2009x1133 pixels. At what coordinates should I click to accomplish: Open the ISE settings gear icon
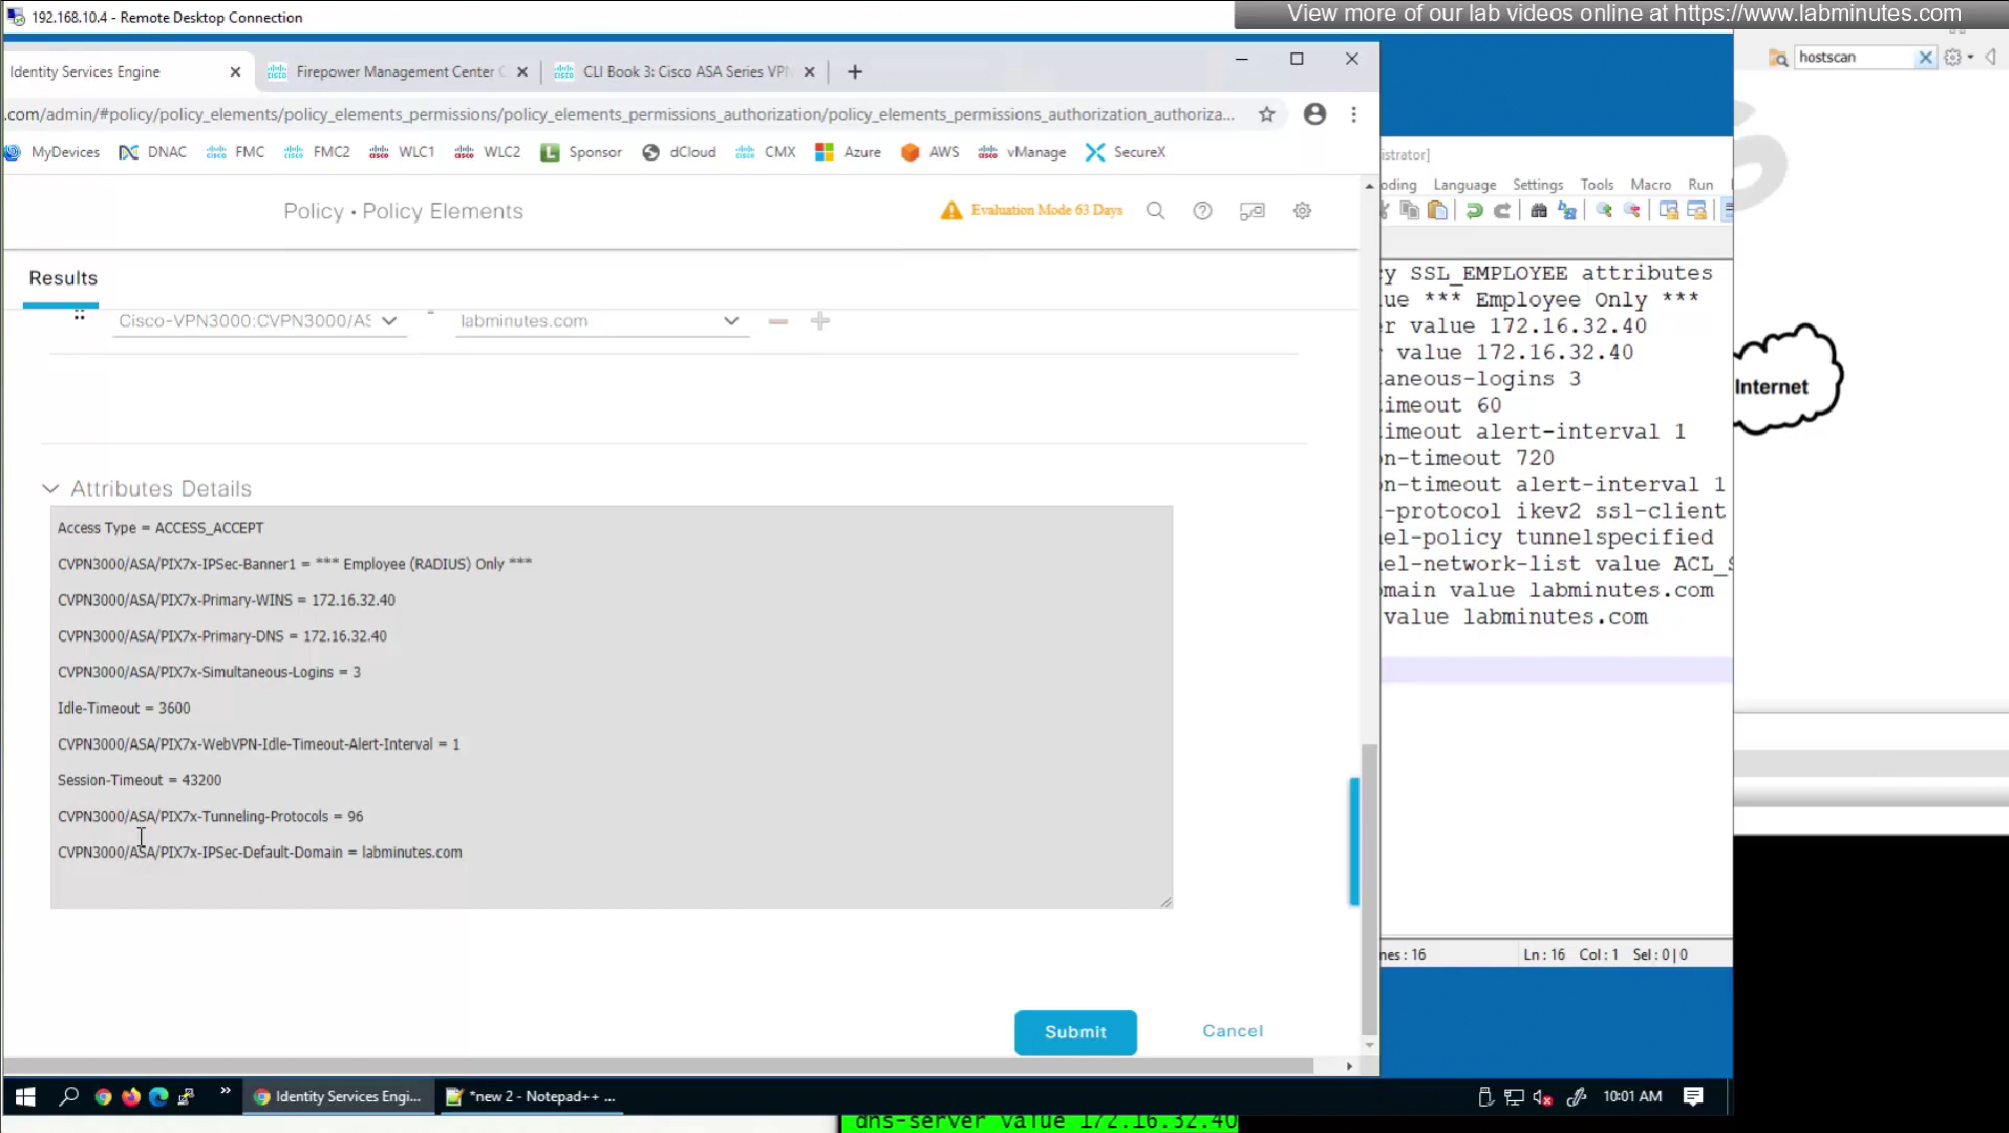tap(1301, 211)
